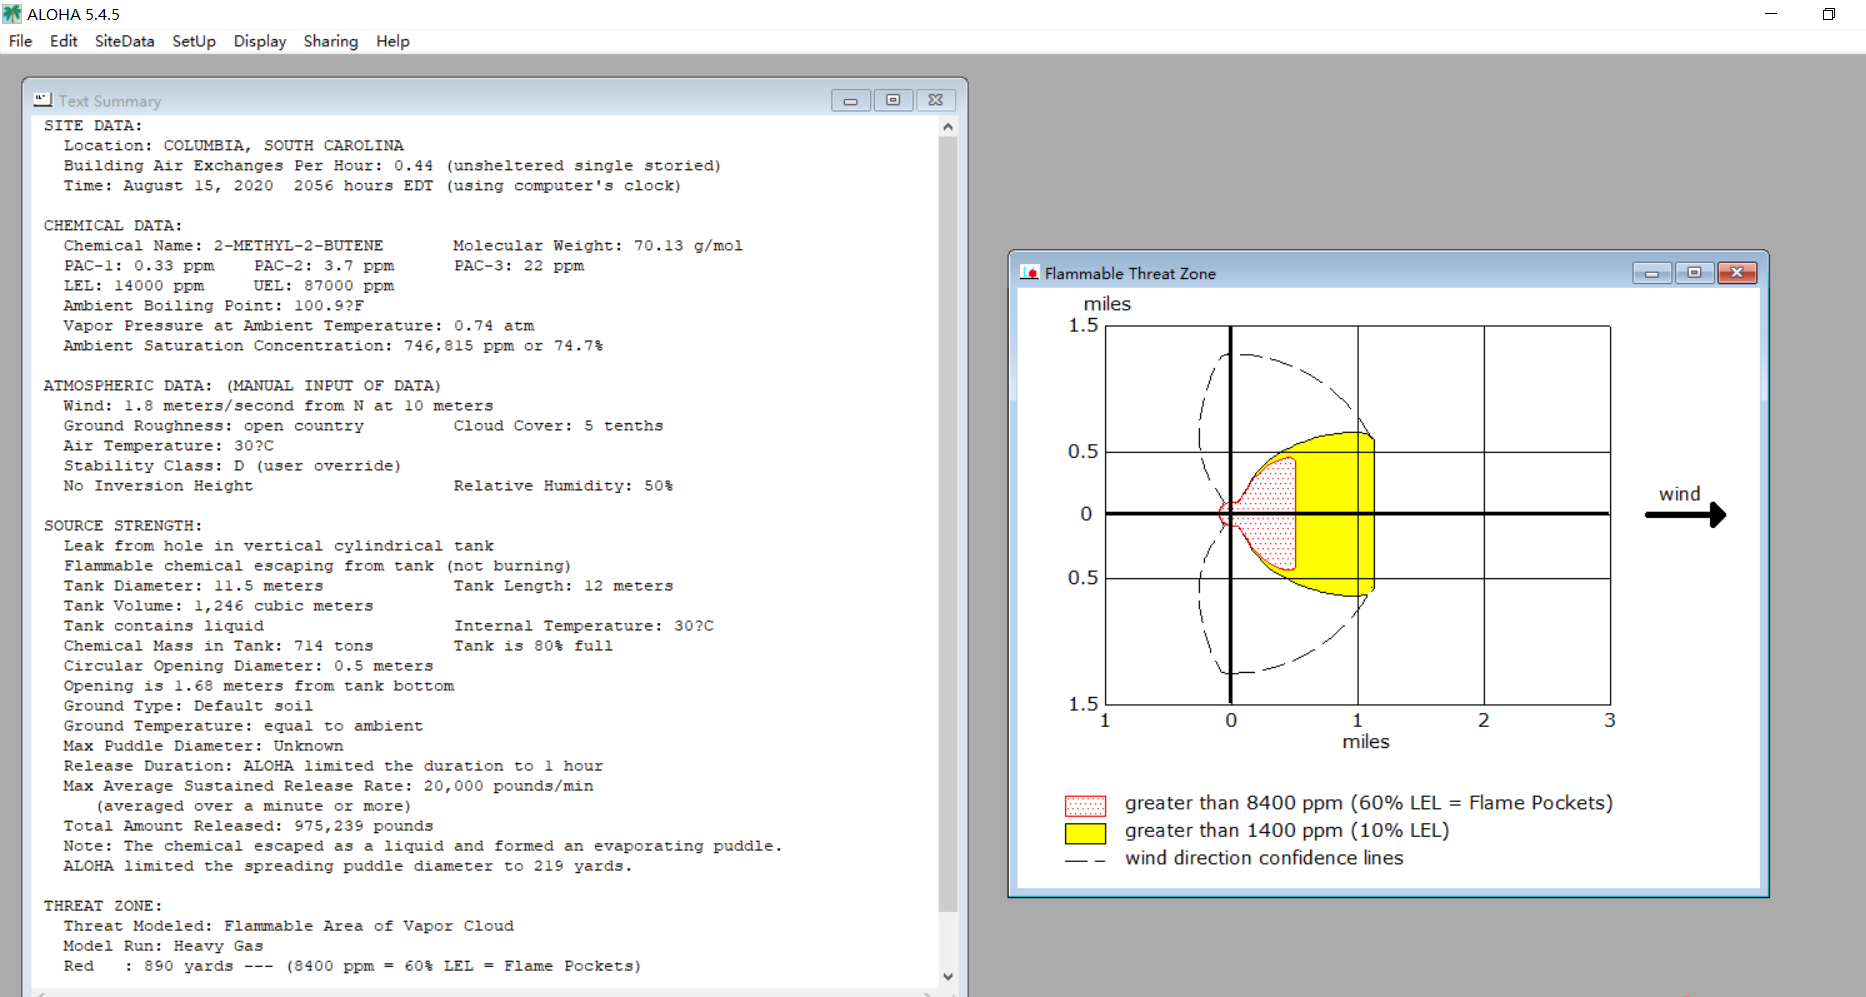1866x997 pixels.
Task: Click the 'CHEMICAL DATA:' heading
Action: click(113, 226)
